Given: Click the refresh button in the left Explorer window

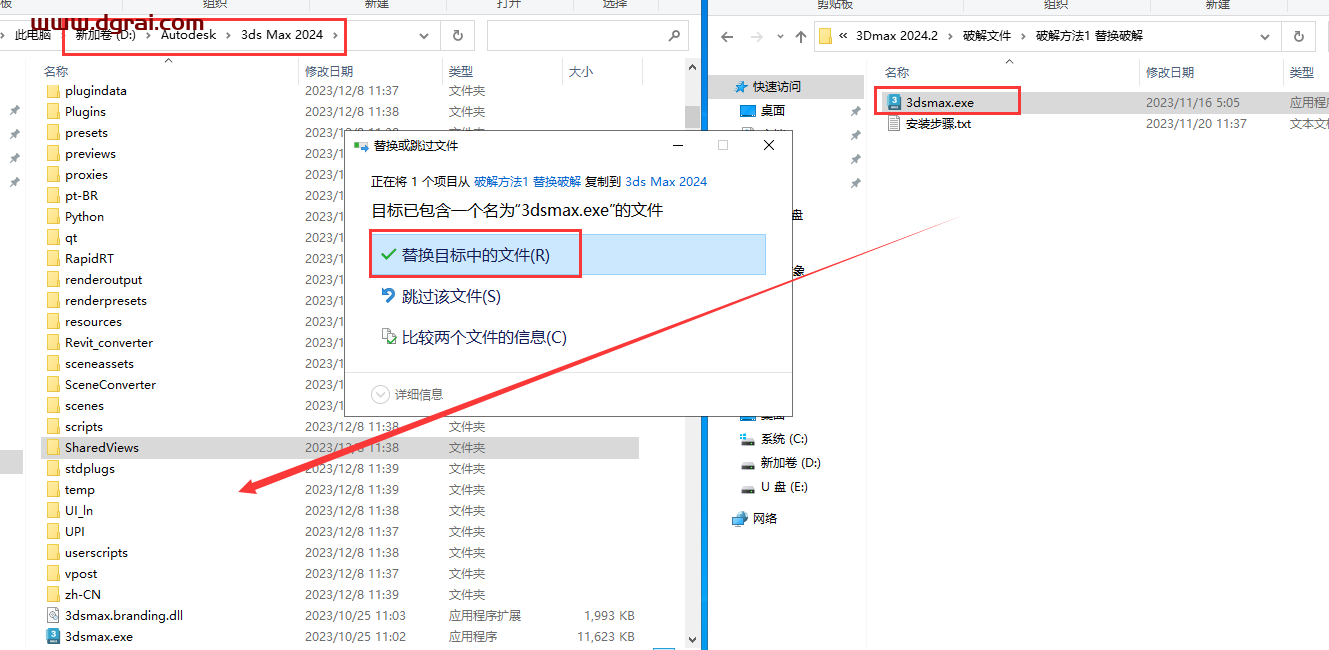Looking at the screenshot, I should [457, 35].
